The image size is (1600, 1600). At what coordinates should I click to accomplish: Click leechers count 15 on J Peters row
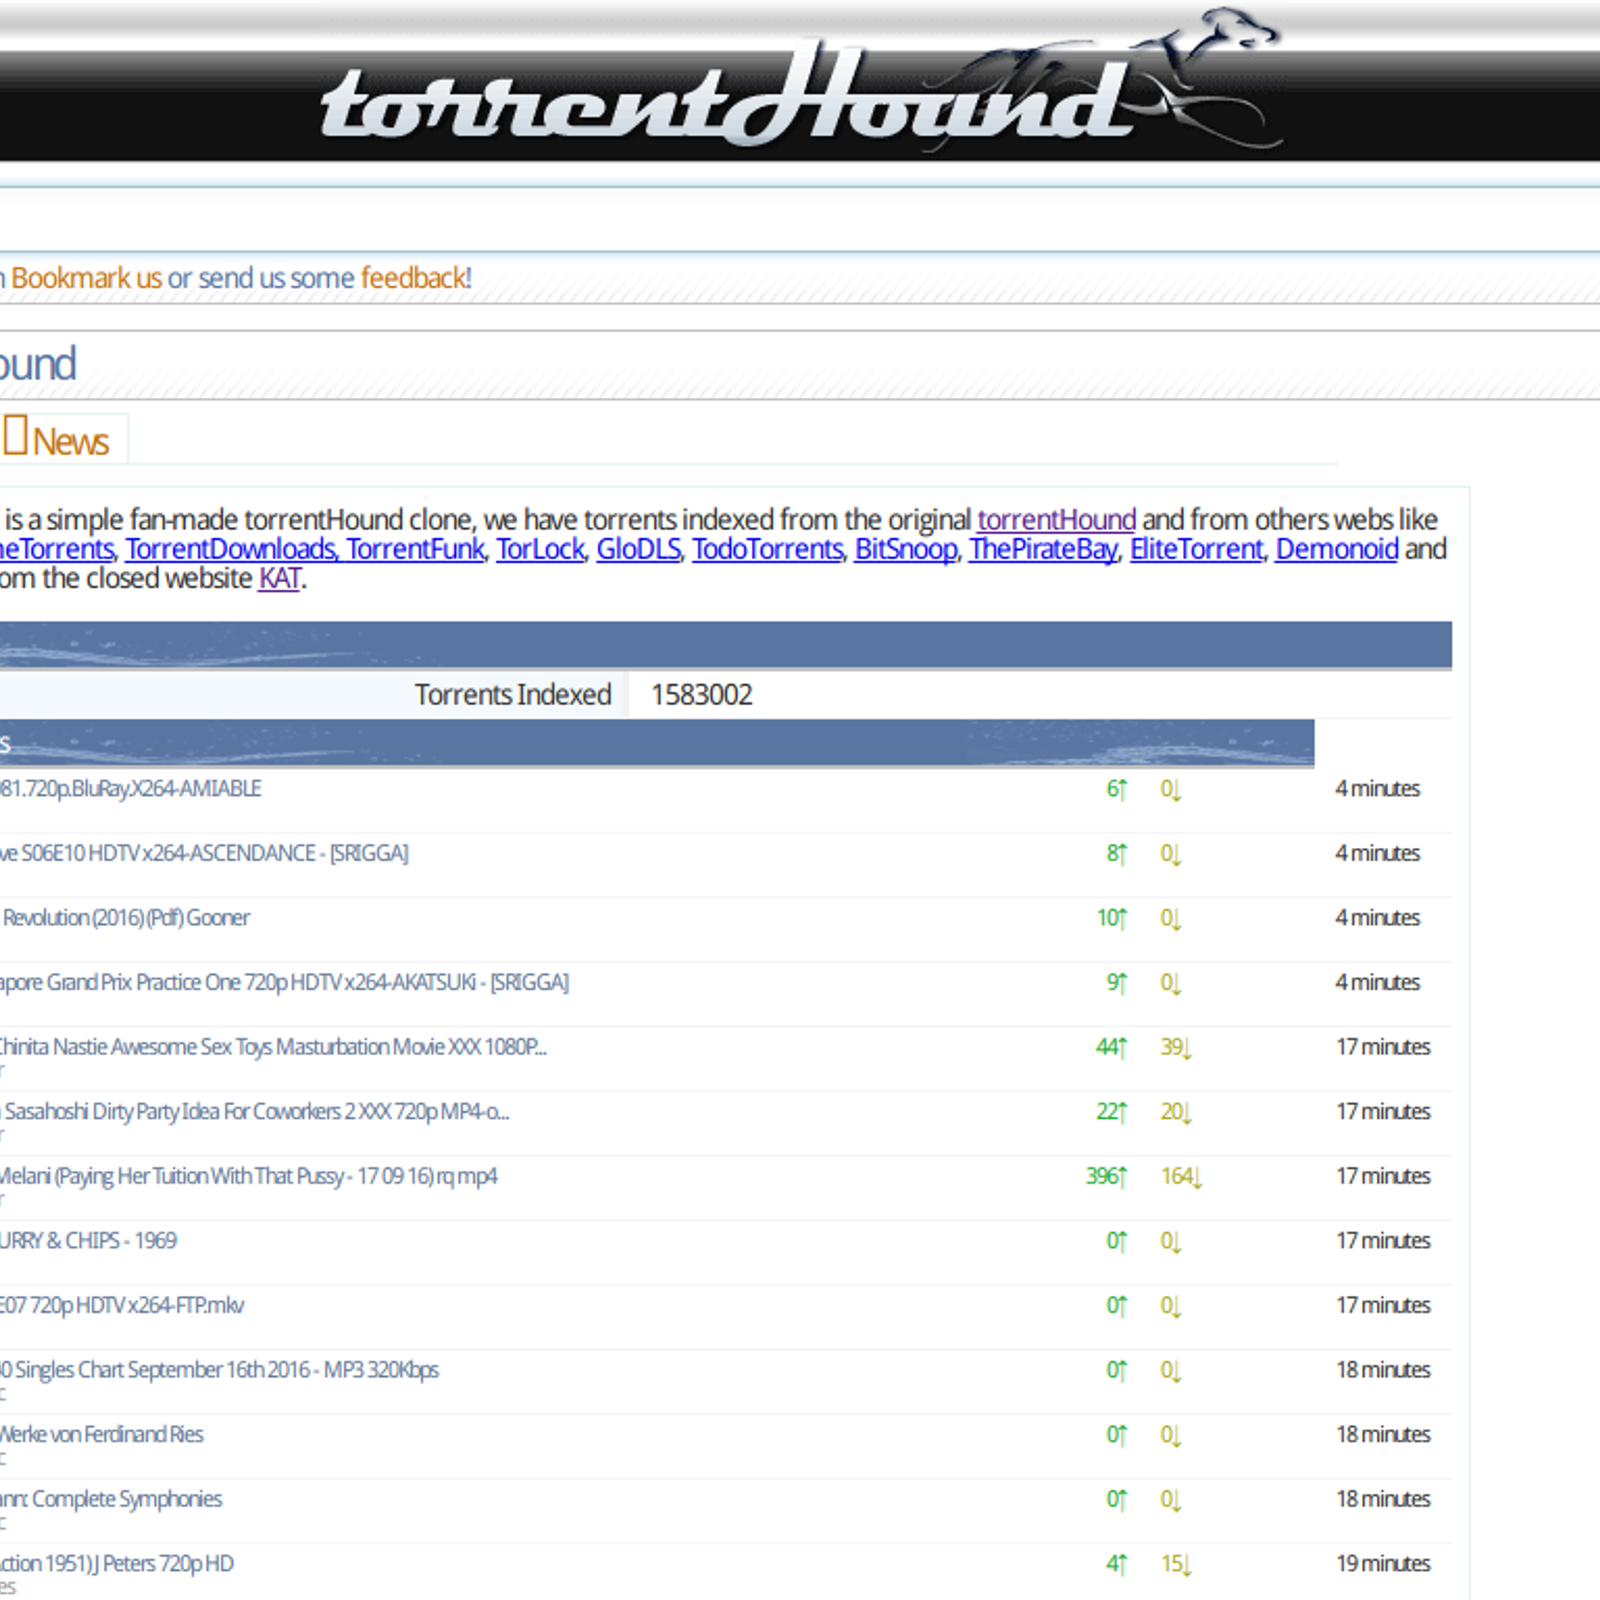pyautogui.click(x=1176, y=1563)
